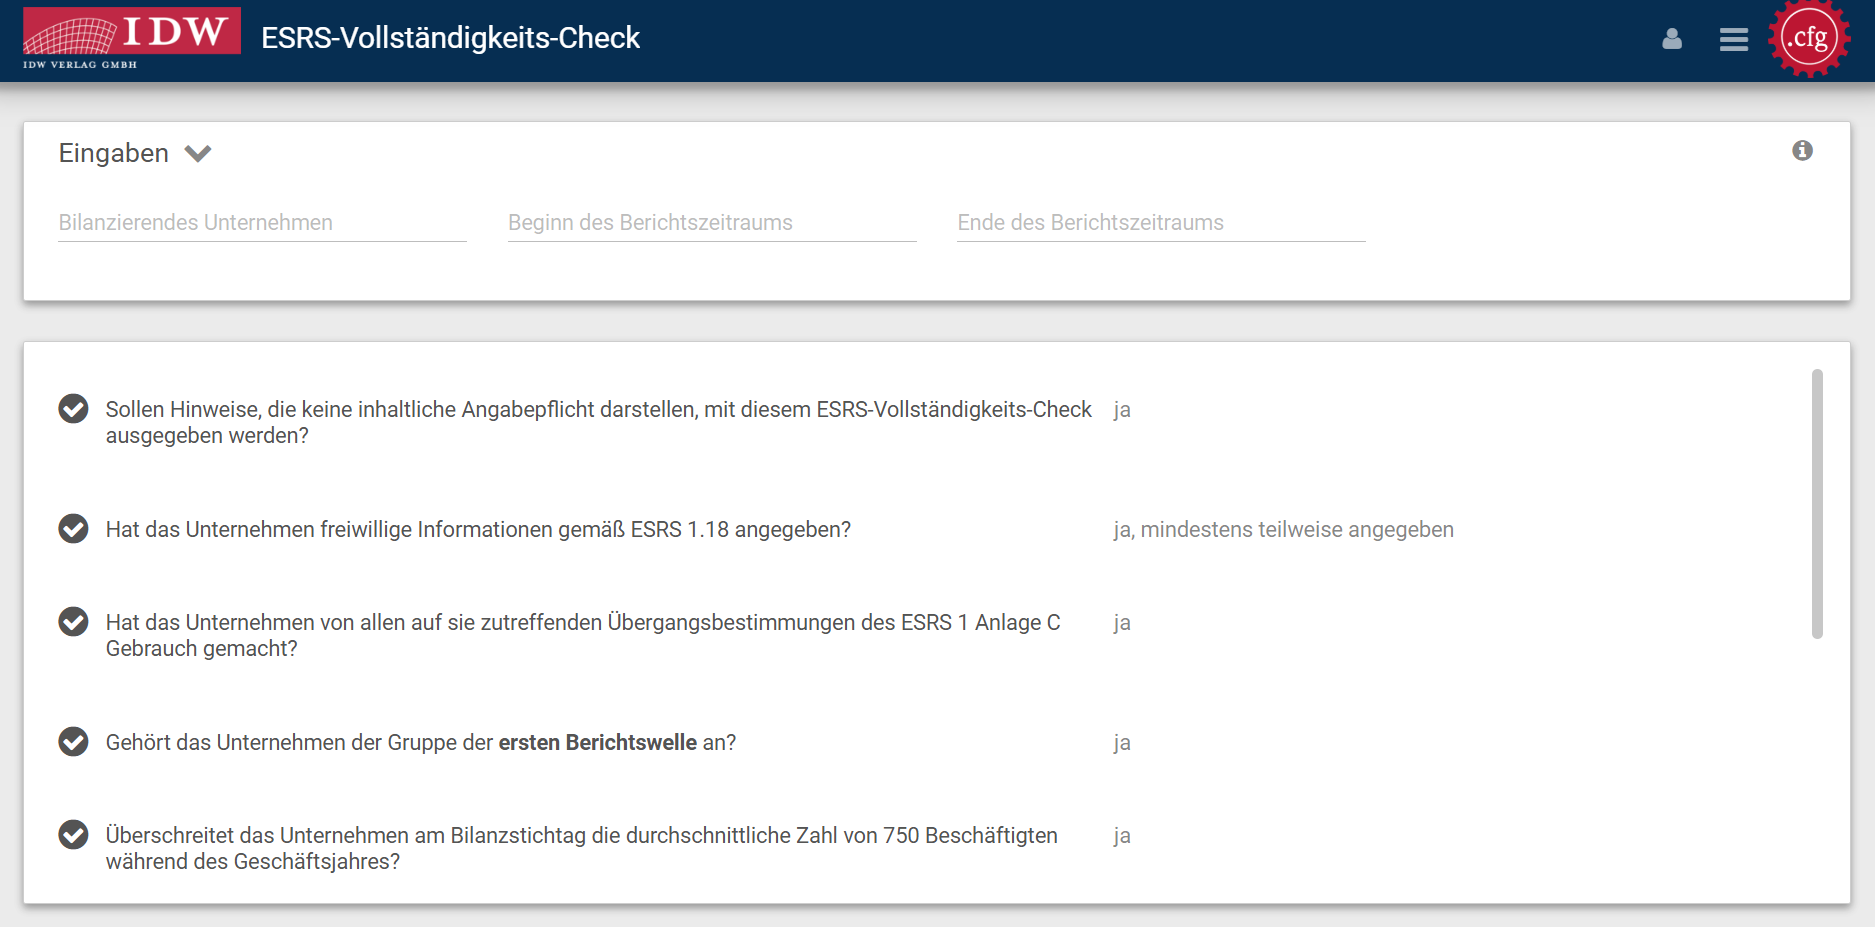Viewport: 1875px width, 927px height.
Task: Set the Ende des Berichtszeitraums field
Action: pyautogui.click(x=1160, y=223)
